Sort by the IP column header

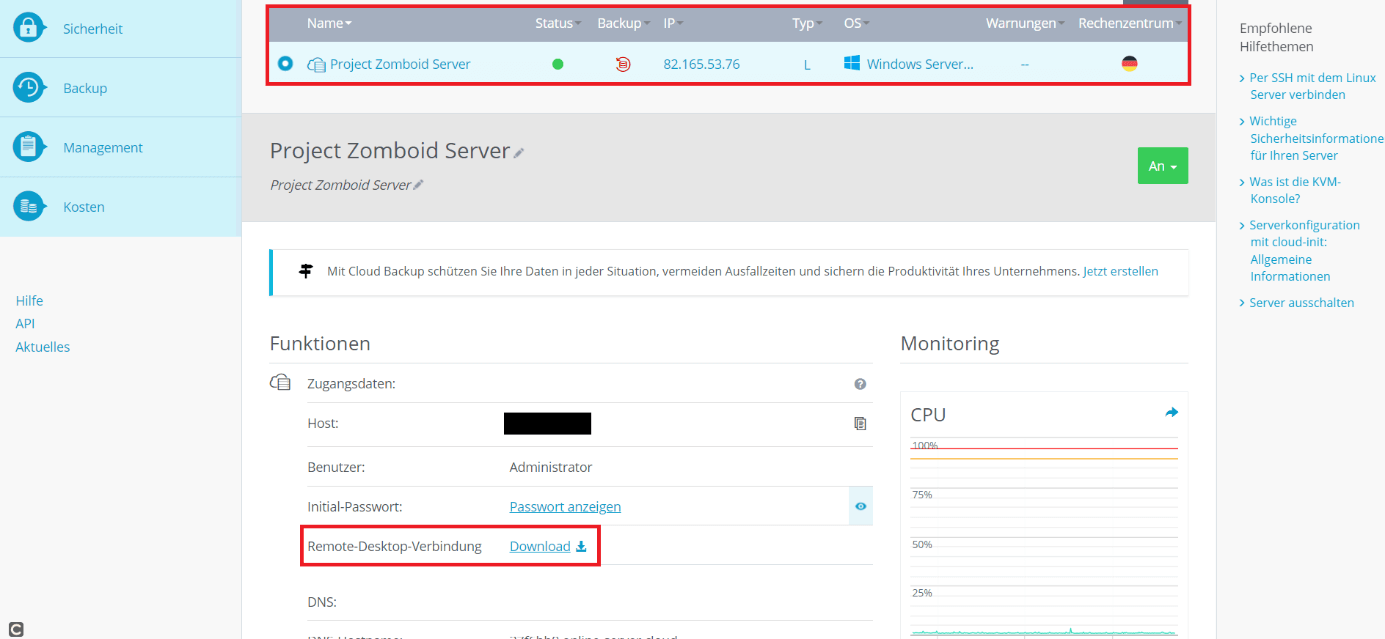click(x=673, y=23)
